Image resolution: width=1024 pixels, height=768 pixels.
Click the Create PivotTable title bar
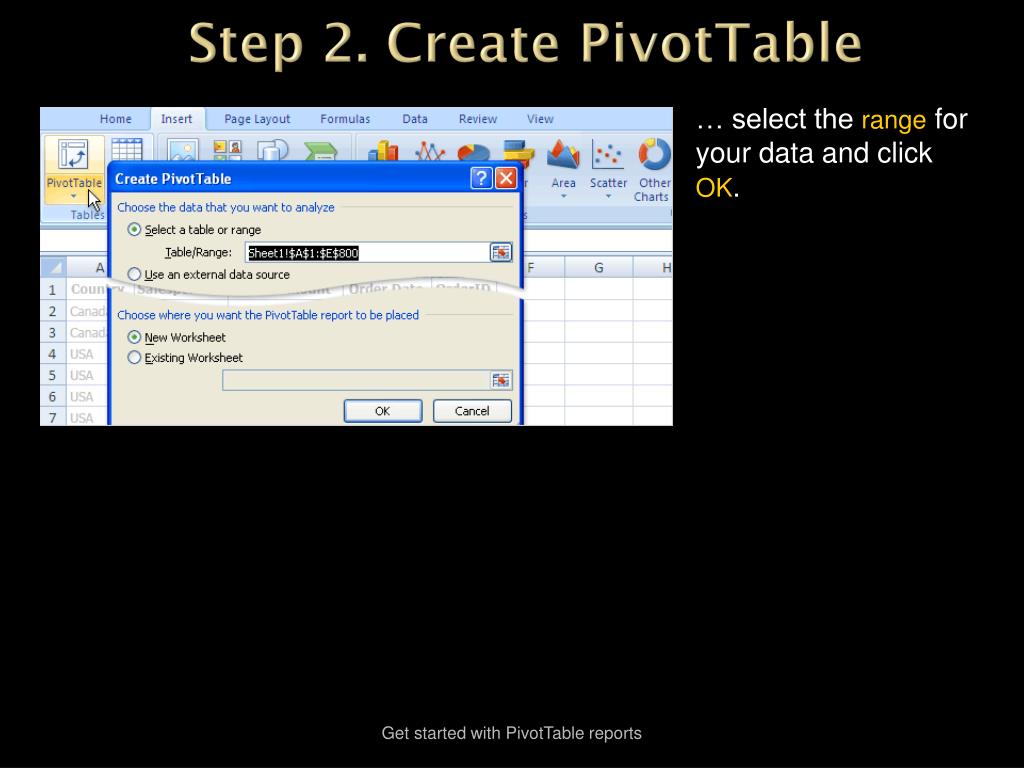pos(291,178)
